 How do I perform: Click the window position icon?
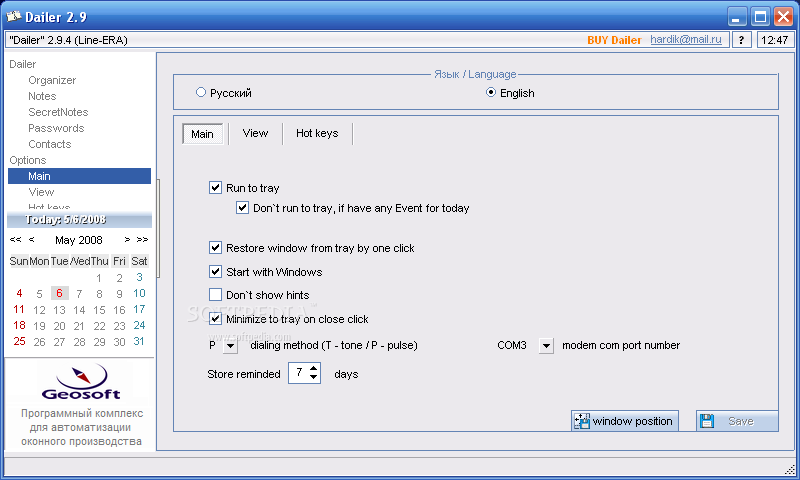tap(582, 421)
